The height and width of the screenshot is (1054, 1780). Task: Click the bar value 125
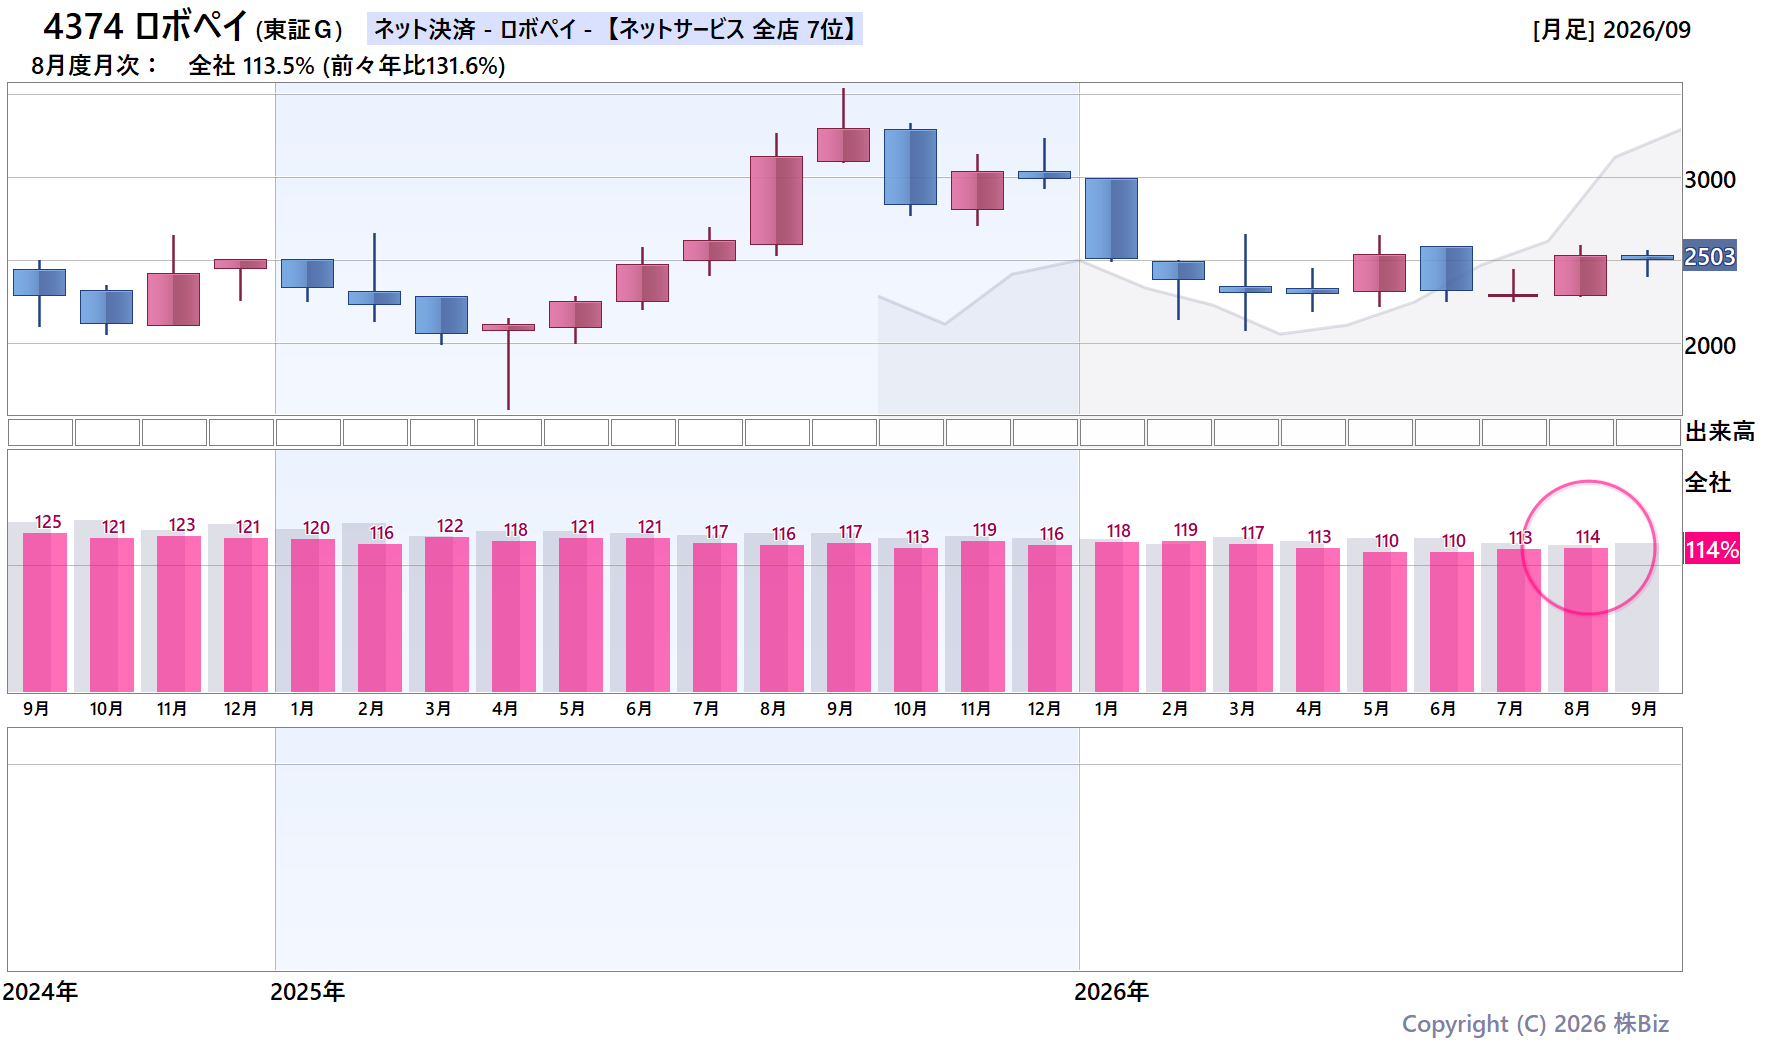click(x=48, y=522)
